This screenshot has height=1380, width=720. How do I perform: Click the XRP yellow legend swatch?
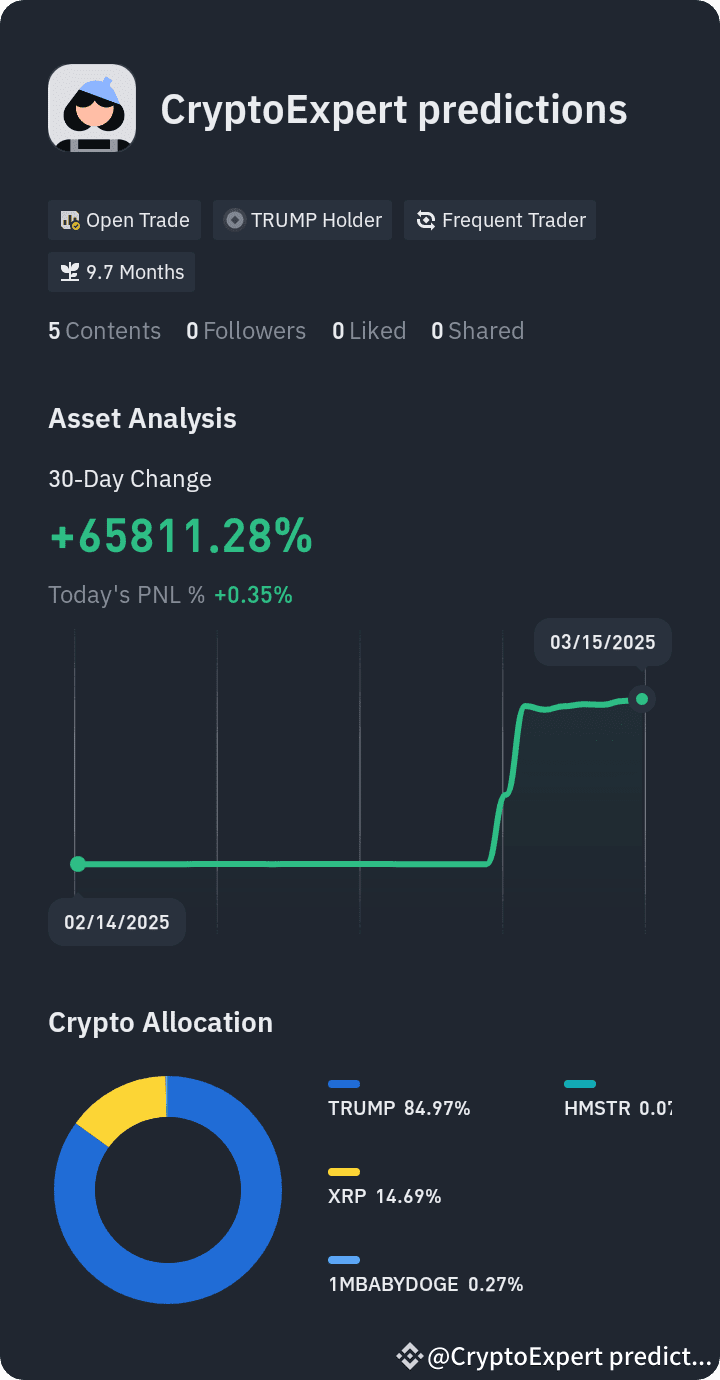(344, 1172)
